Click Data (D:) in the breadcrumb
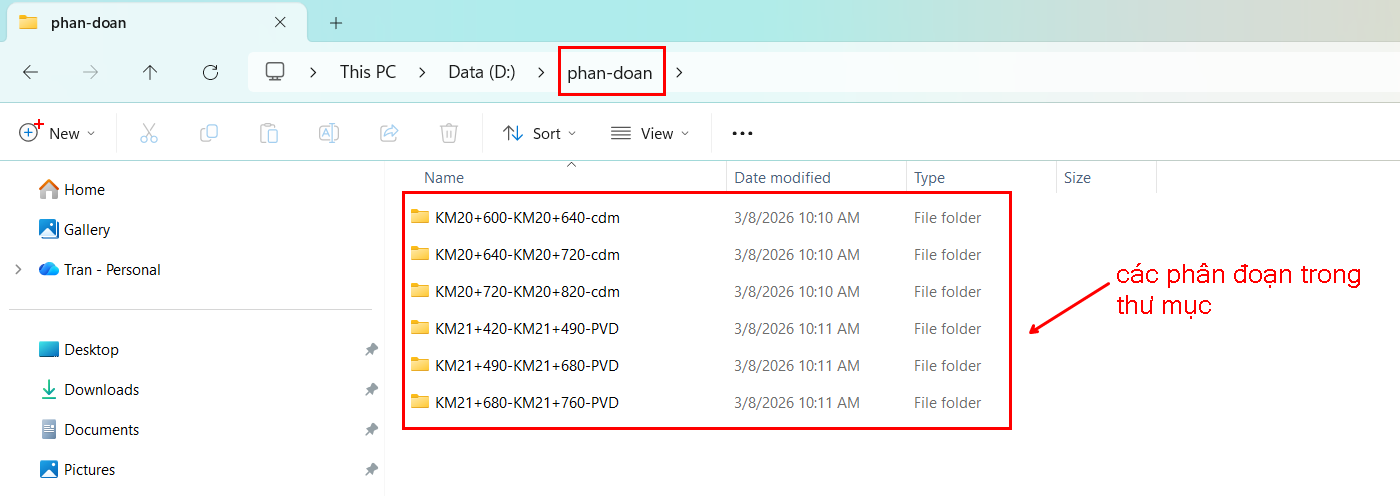 click(481, 72)
